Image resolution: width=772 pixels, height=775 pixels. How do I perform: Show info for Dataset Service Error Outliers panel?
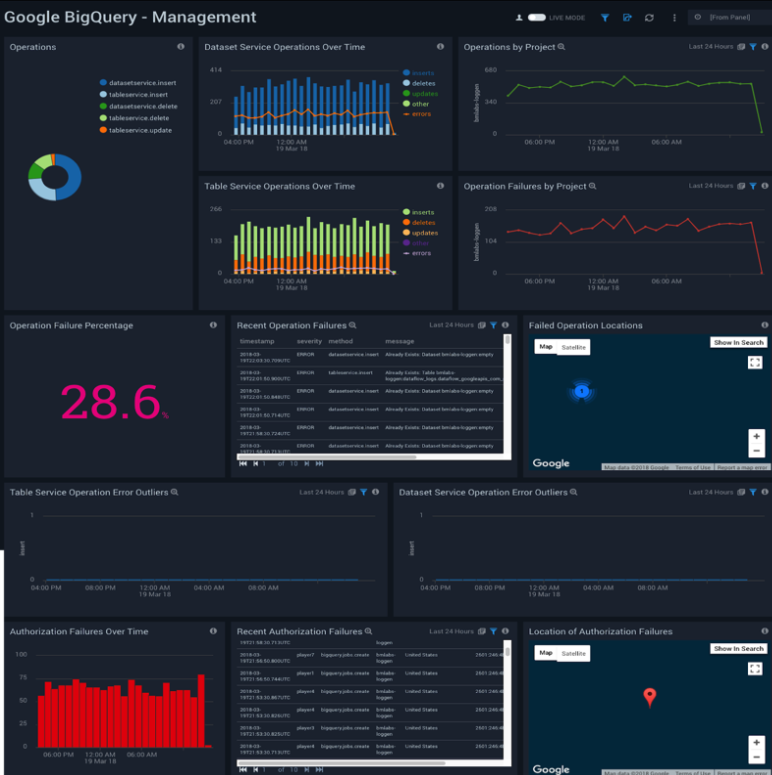(765, 492)
